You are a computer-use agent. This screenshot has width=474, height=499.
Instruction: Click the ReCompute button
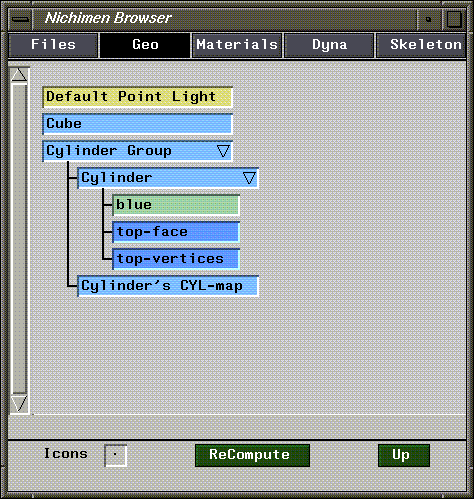coord(252,455)
